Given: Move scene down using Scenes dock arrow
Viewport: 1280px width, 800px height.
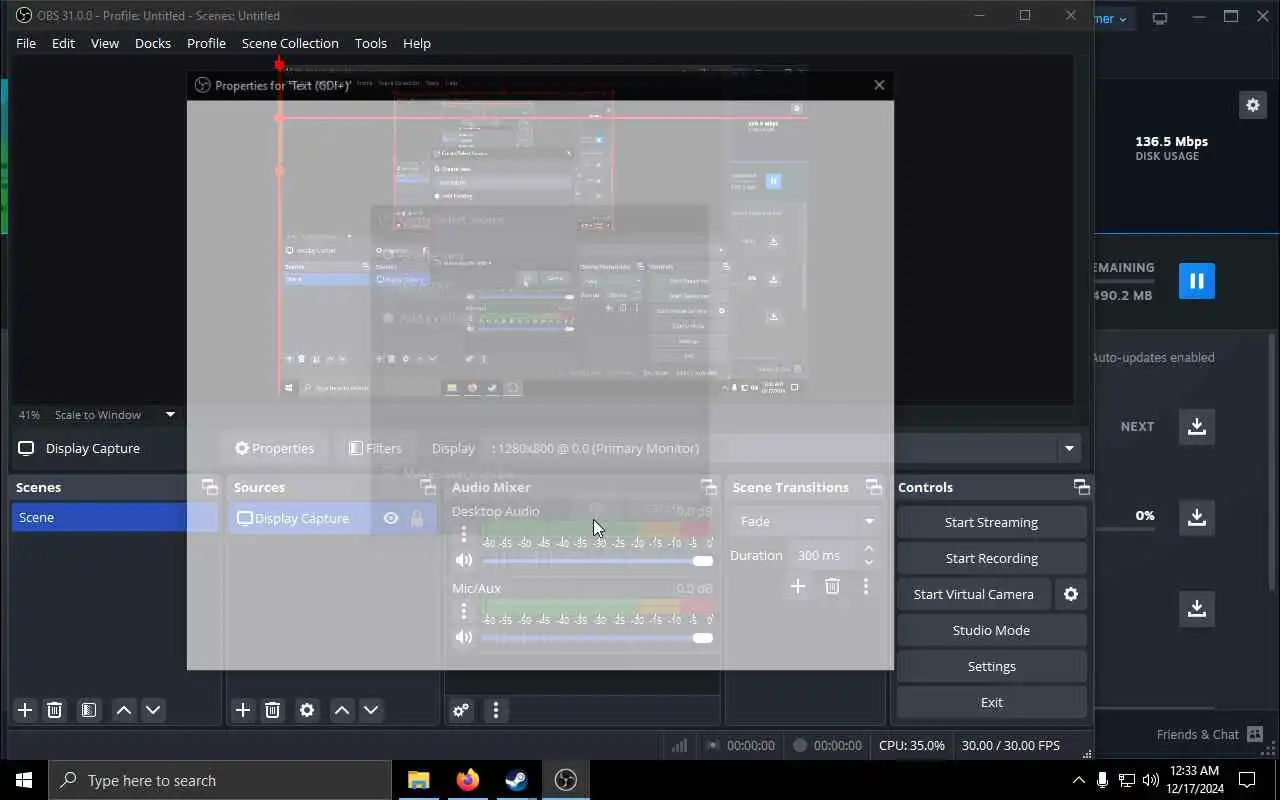Looking at the screenshot, I should coord(153,710).
